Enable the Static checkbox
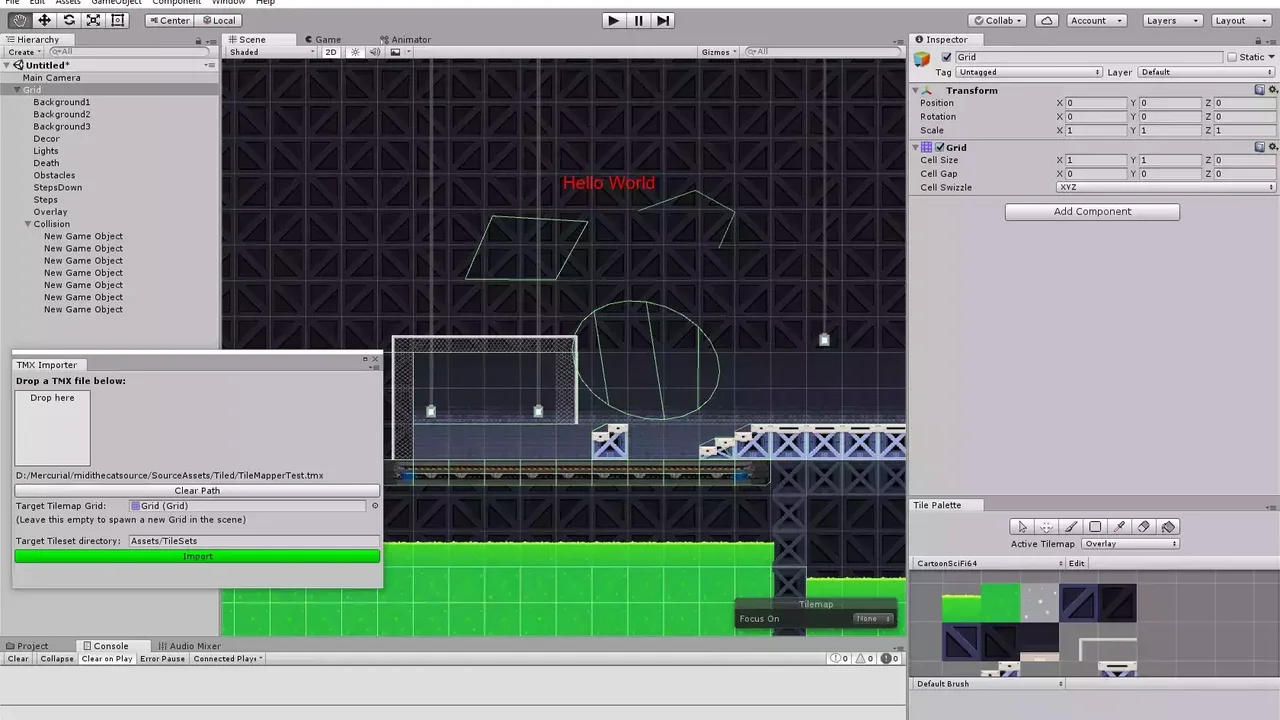The height and width of the screenshot is (720, 1280). (1232, 57)
